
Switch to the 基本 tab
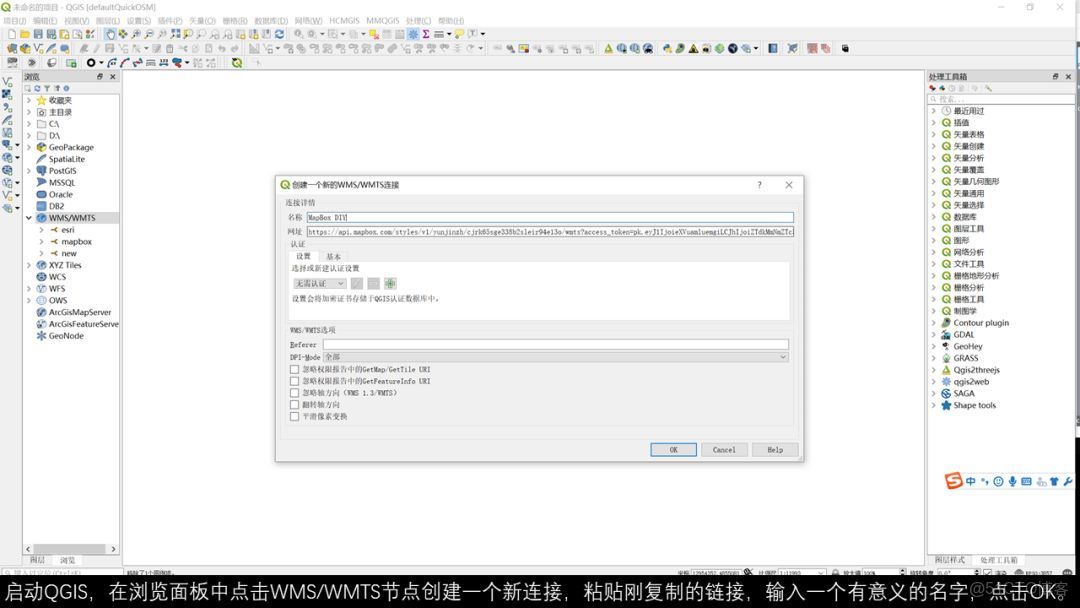click(x=334, y=256)
